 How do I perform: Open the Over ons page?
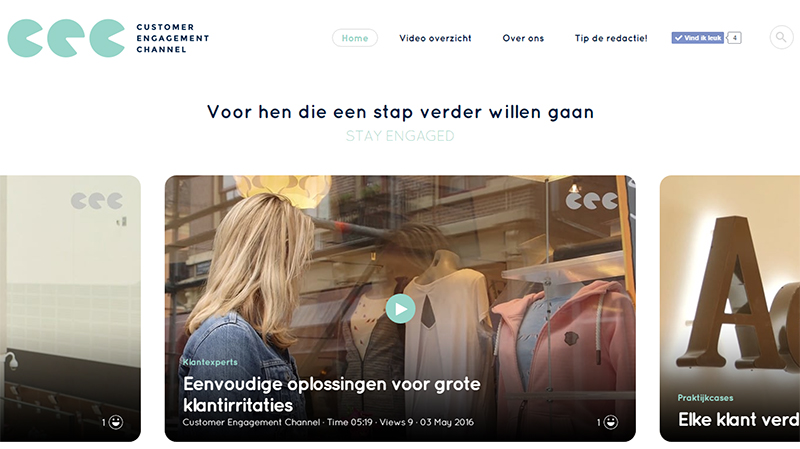point(523,38)
